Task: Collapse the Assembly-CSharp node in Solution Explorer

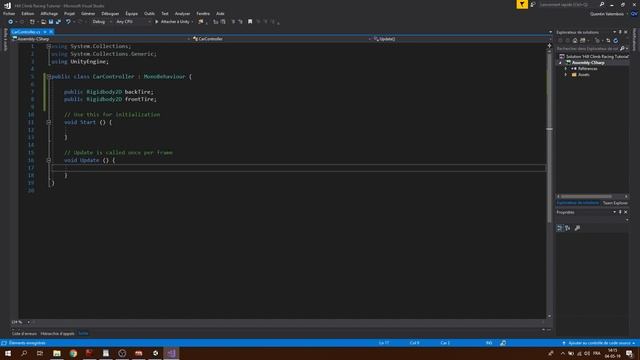Action: [560, 63]
